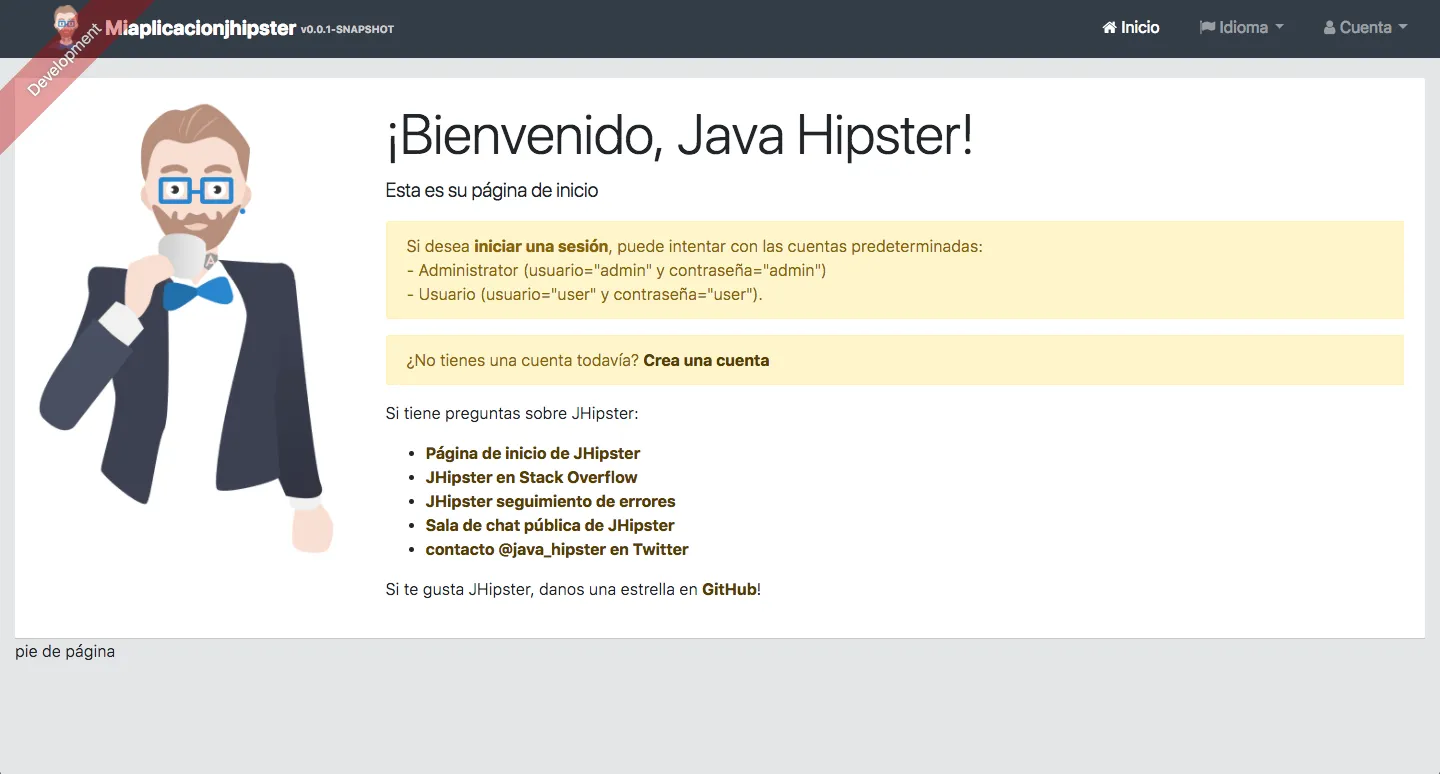Open the GitHub link
This screenshot has width=1440, height=774.
tap(729, 589)
